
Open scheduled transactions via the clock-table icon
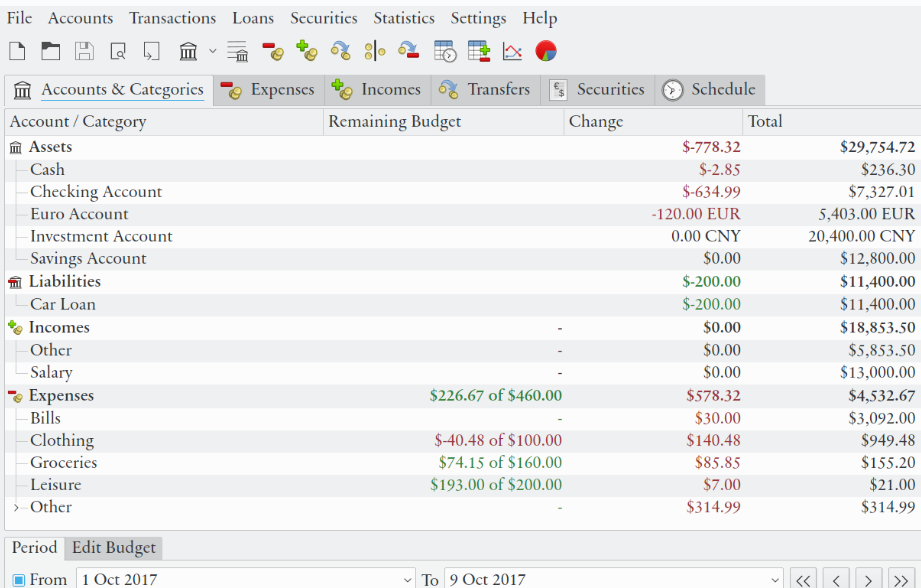[444, 51]
